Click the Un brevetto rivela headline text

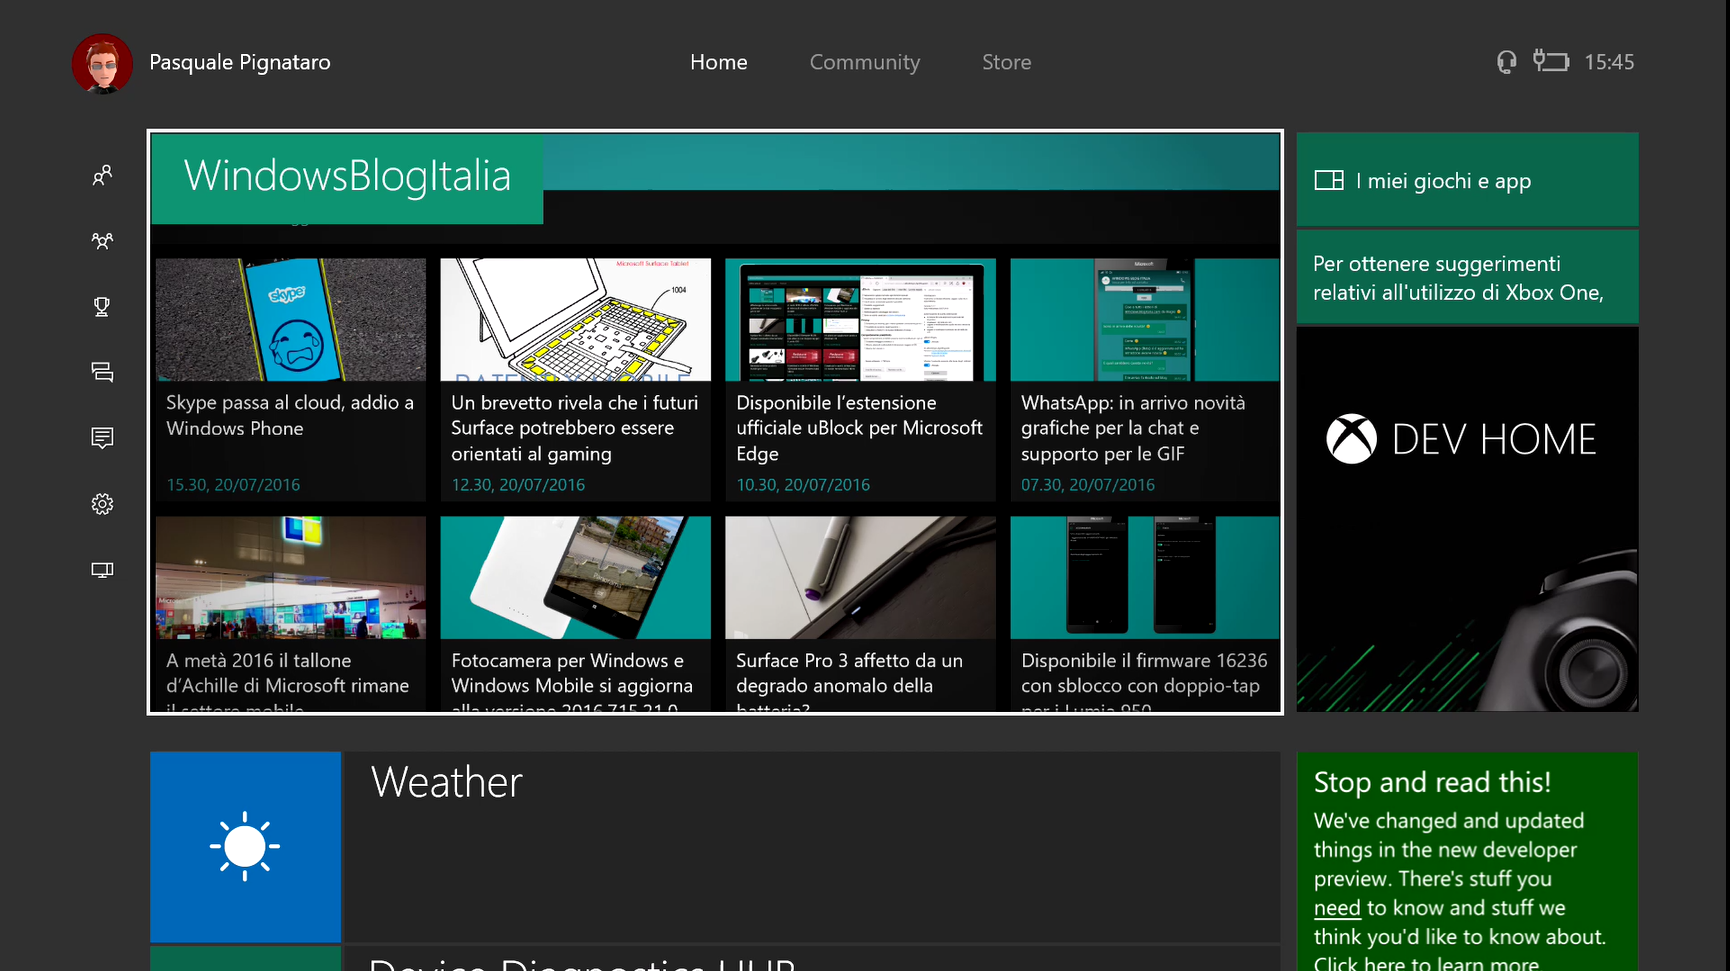click(575, 428)
